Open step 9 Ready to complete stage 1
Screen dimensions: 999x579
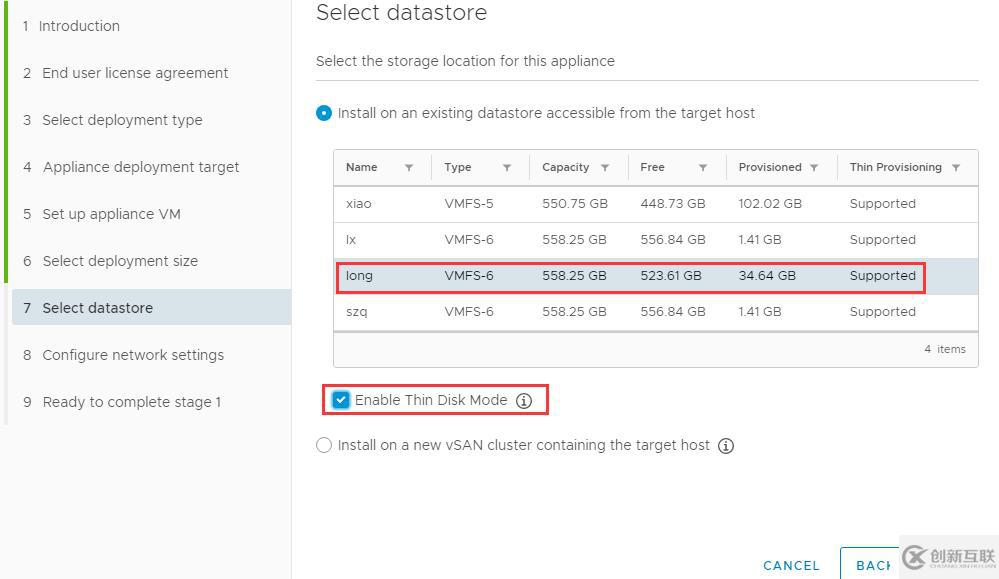pos(122,402)
